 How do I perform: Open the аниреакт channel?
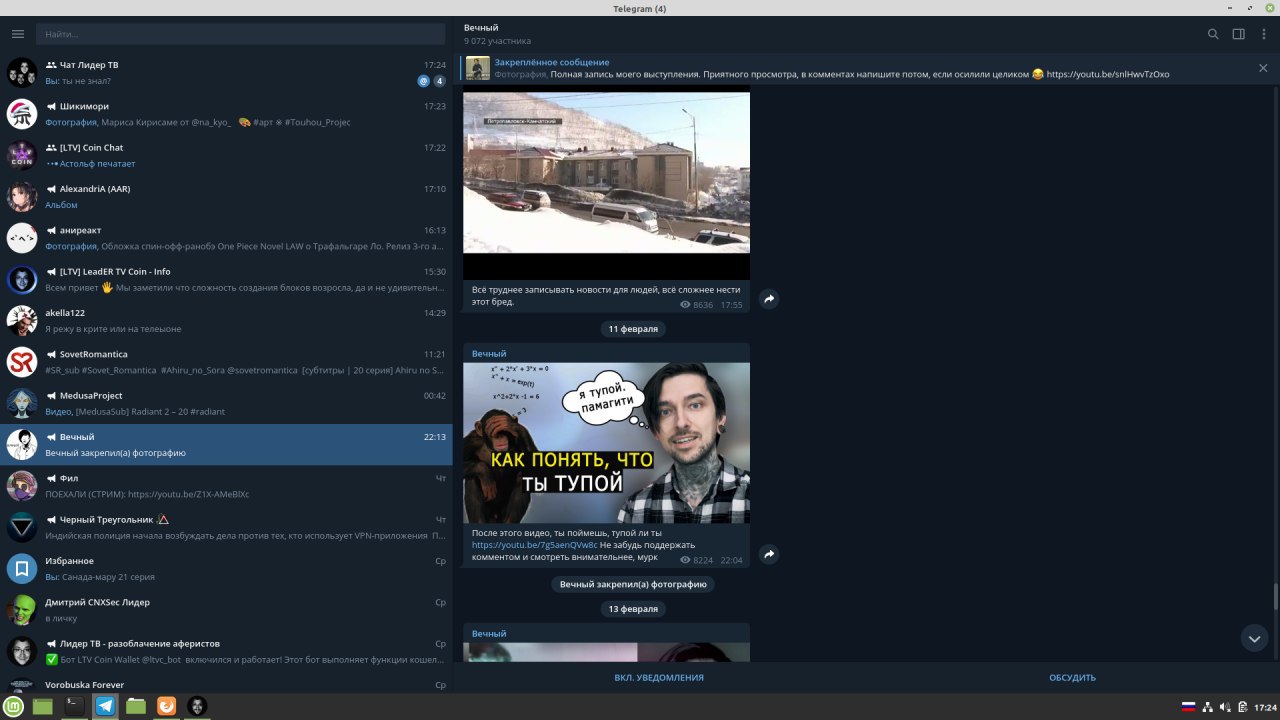pyautogui.click(x=226, y=238)
